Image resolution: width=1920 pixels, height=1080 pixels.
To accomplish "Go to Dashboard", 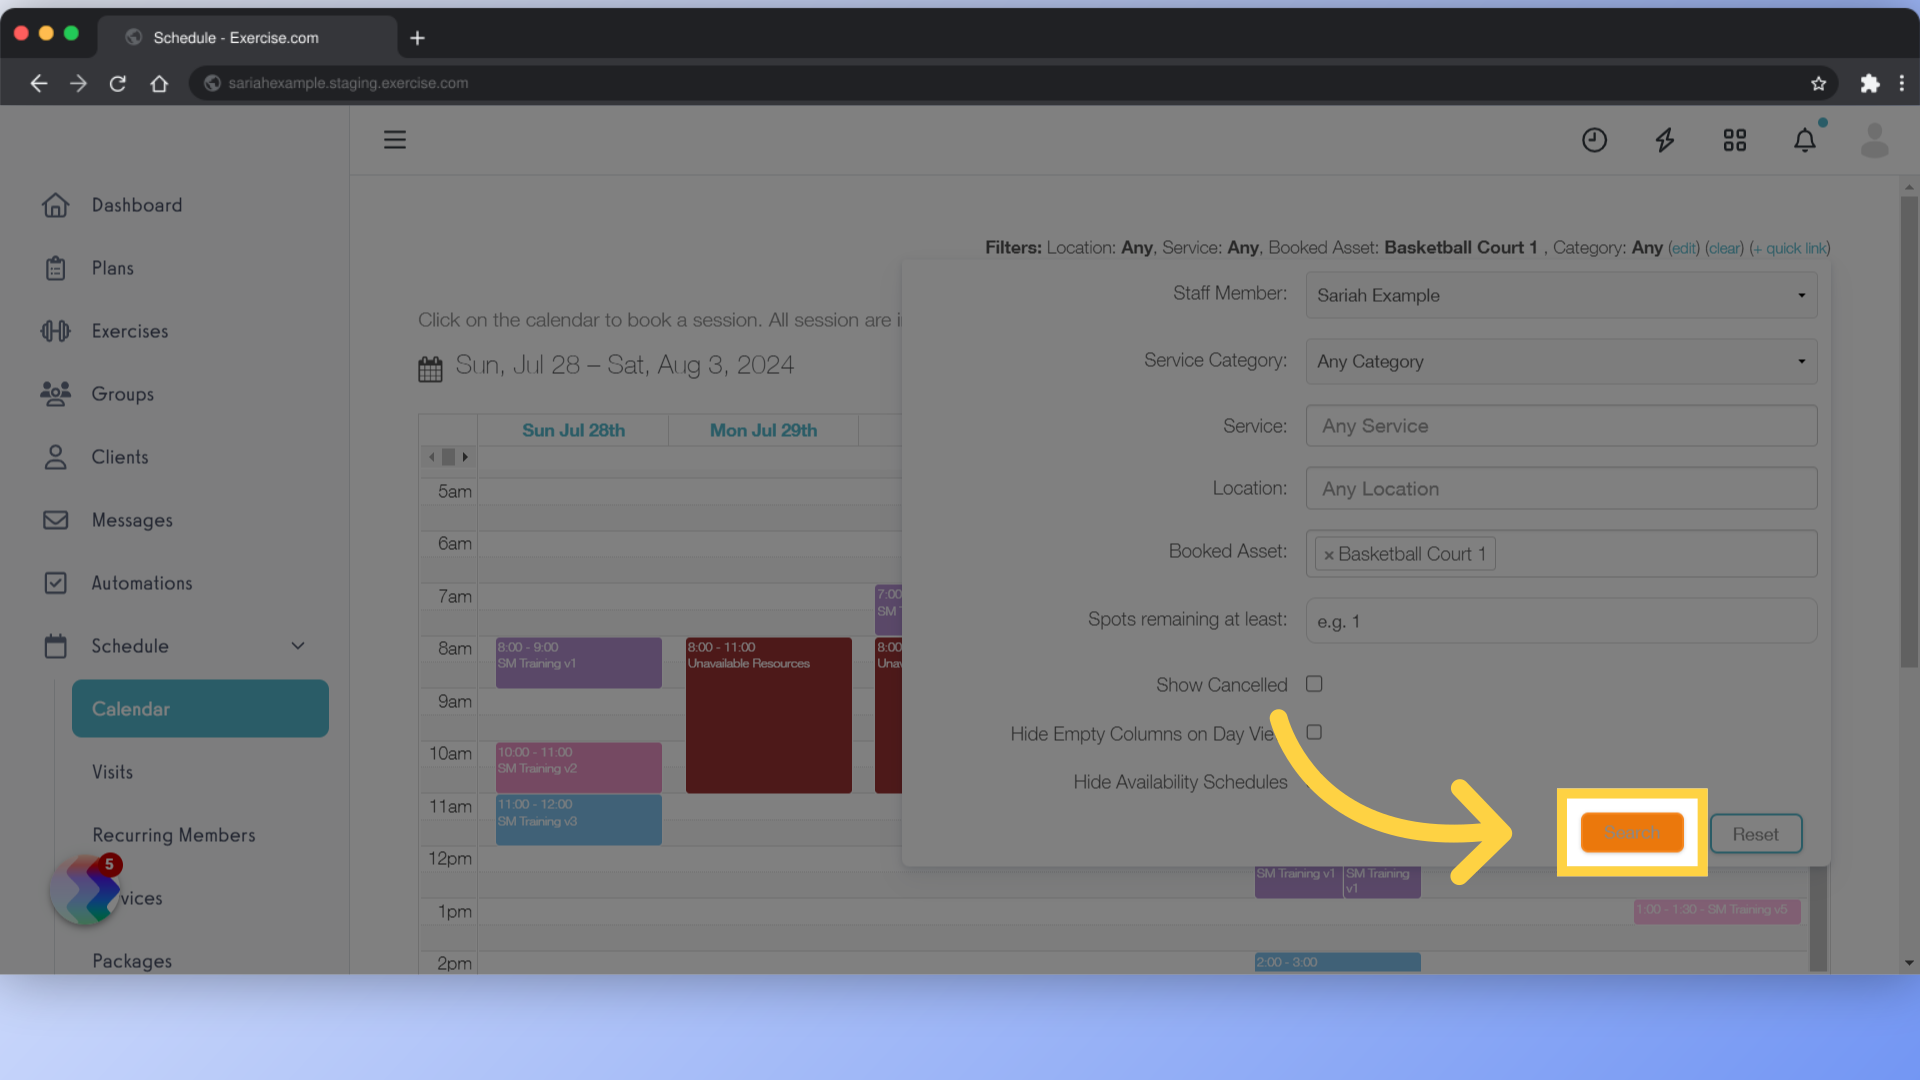I will pyautogui.click(x=137, y=205).
